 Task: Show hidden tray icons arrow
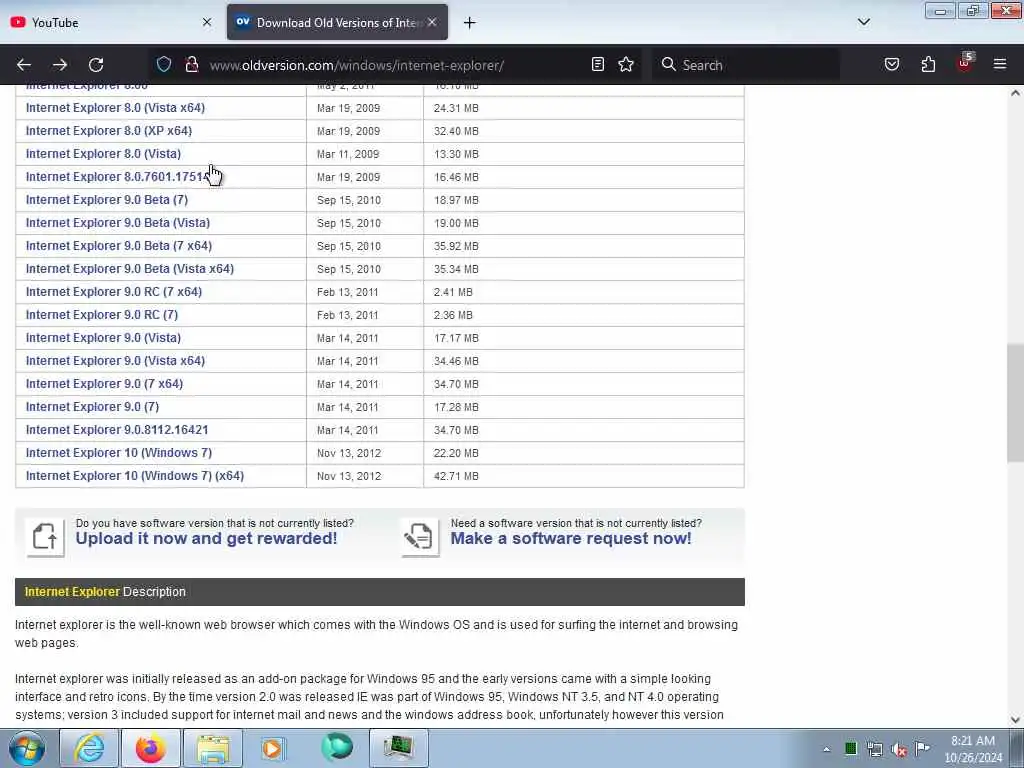coord(827,749)
